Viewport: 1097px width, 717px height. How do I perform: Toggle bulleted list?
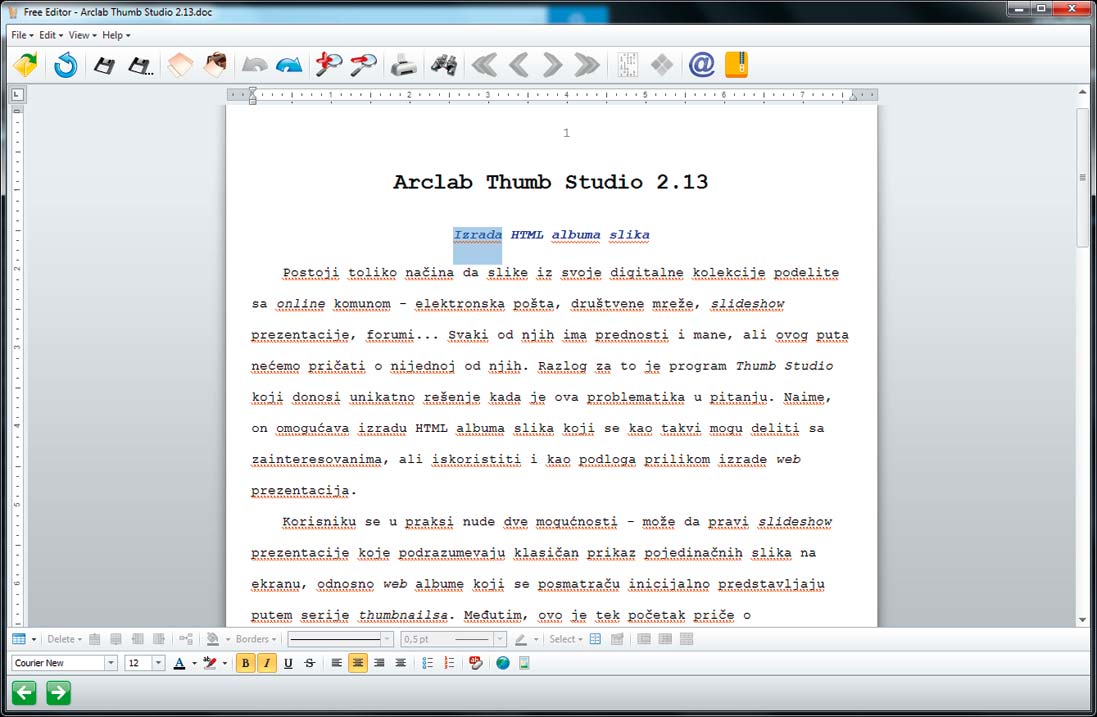pos(427,662)
